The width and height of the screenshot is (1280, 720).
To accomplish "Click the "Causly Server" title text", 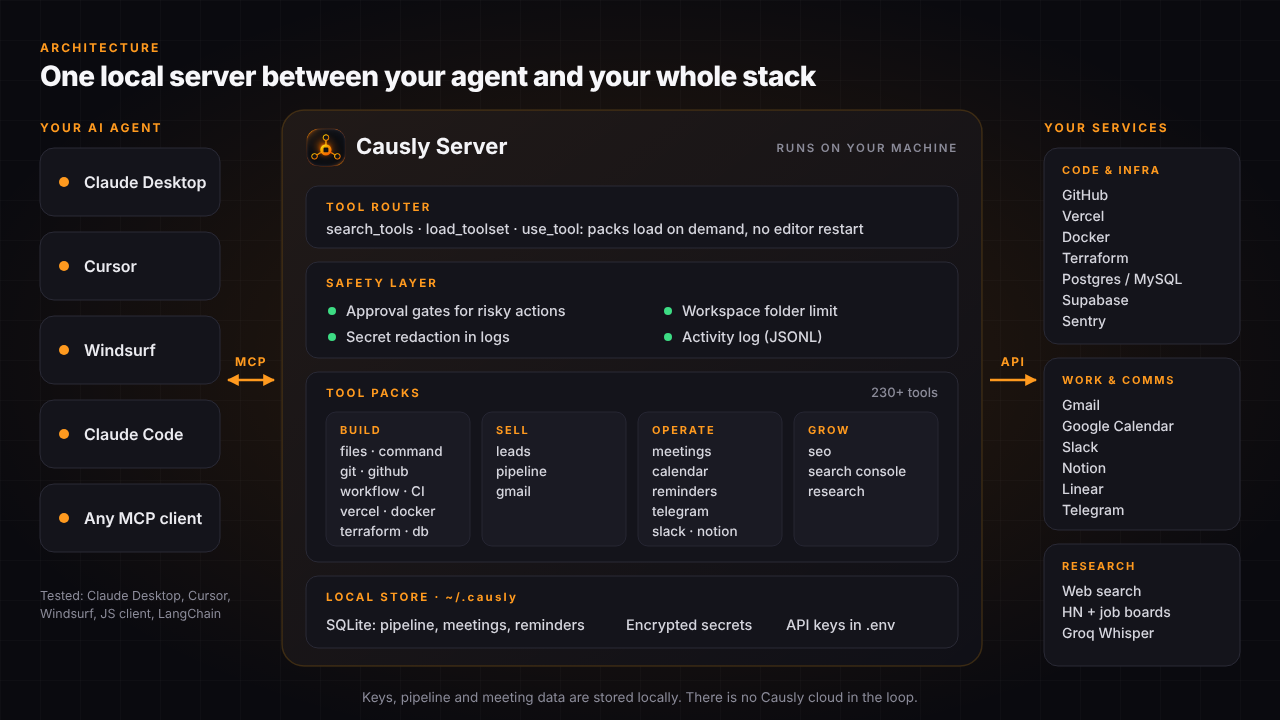I will (432, 147).
